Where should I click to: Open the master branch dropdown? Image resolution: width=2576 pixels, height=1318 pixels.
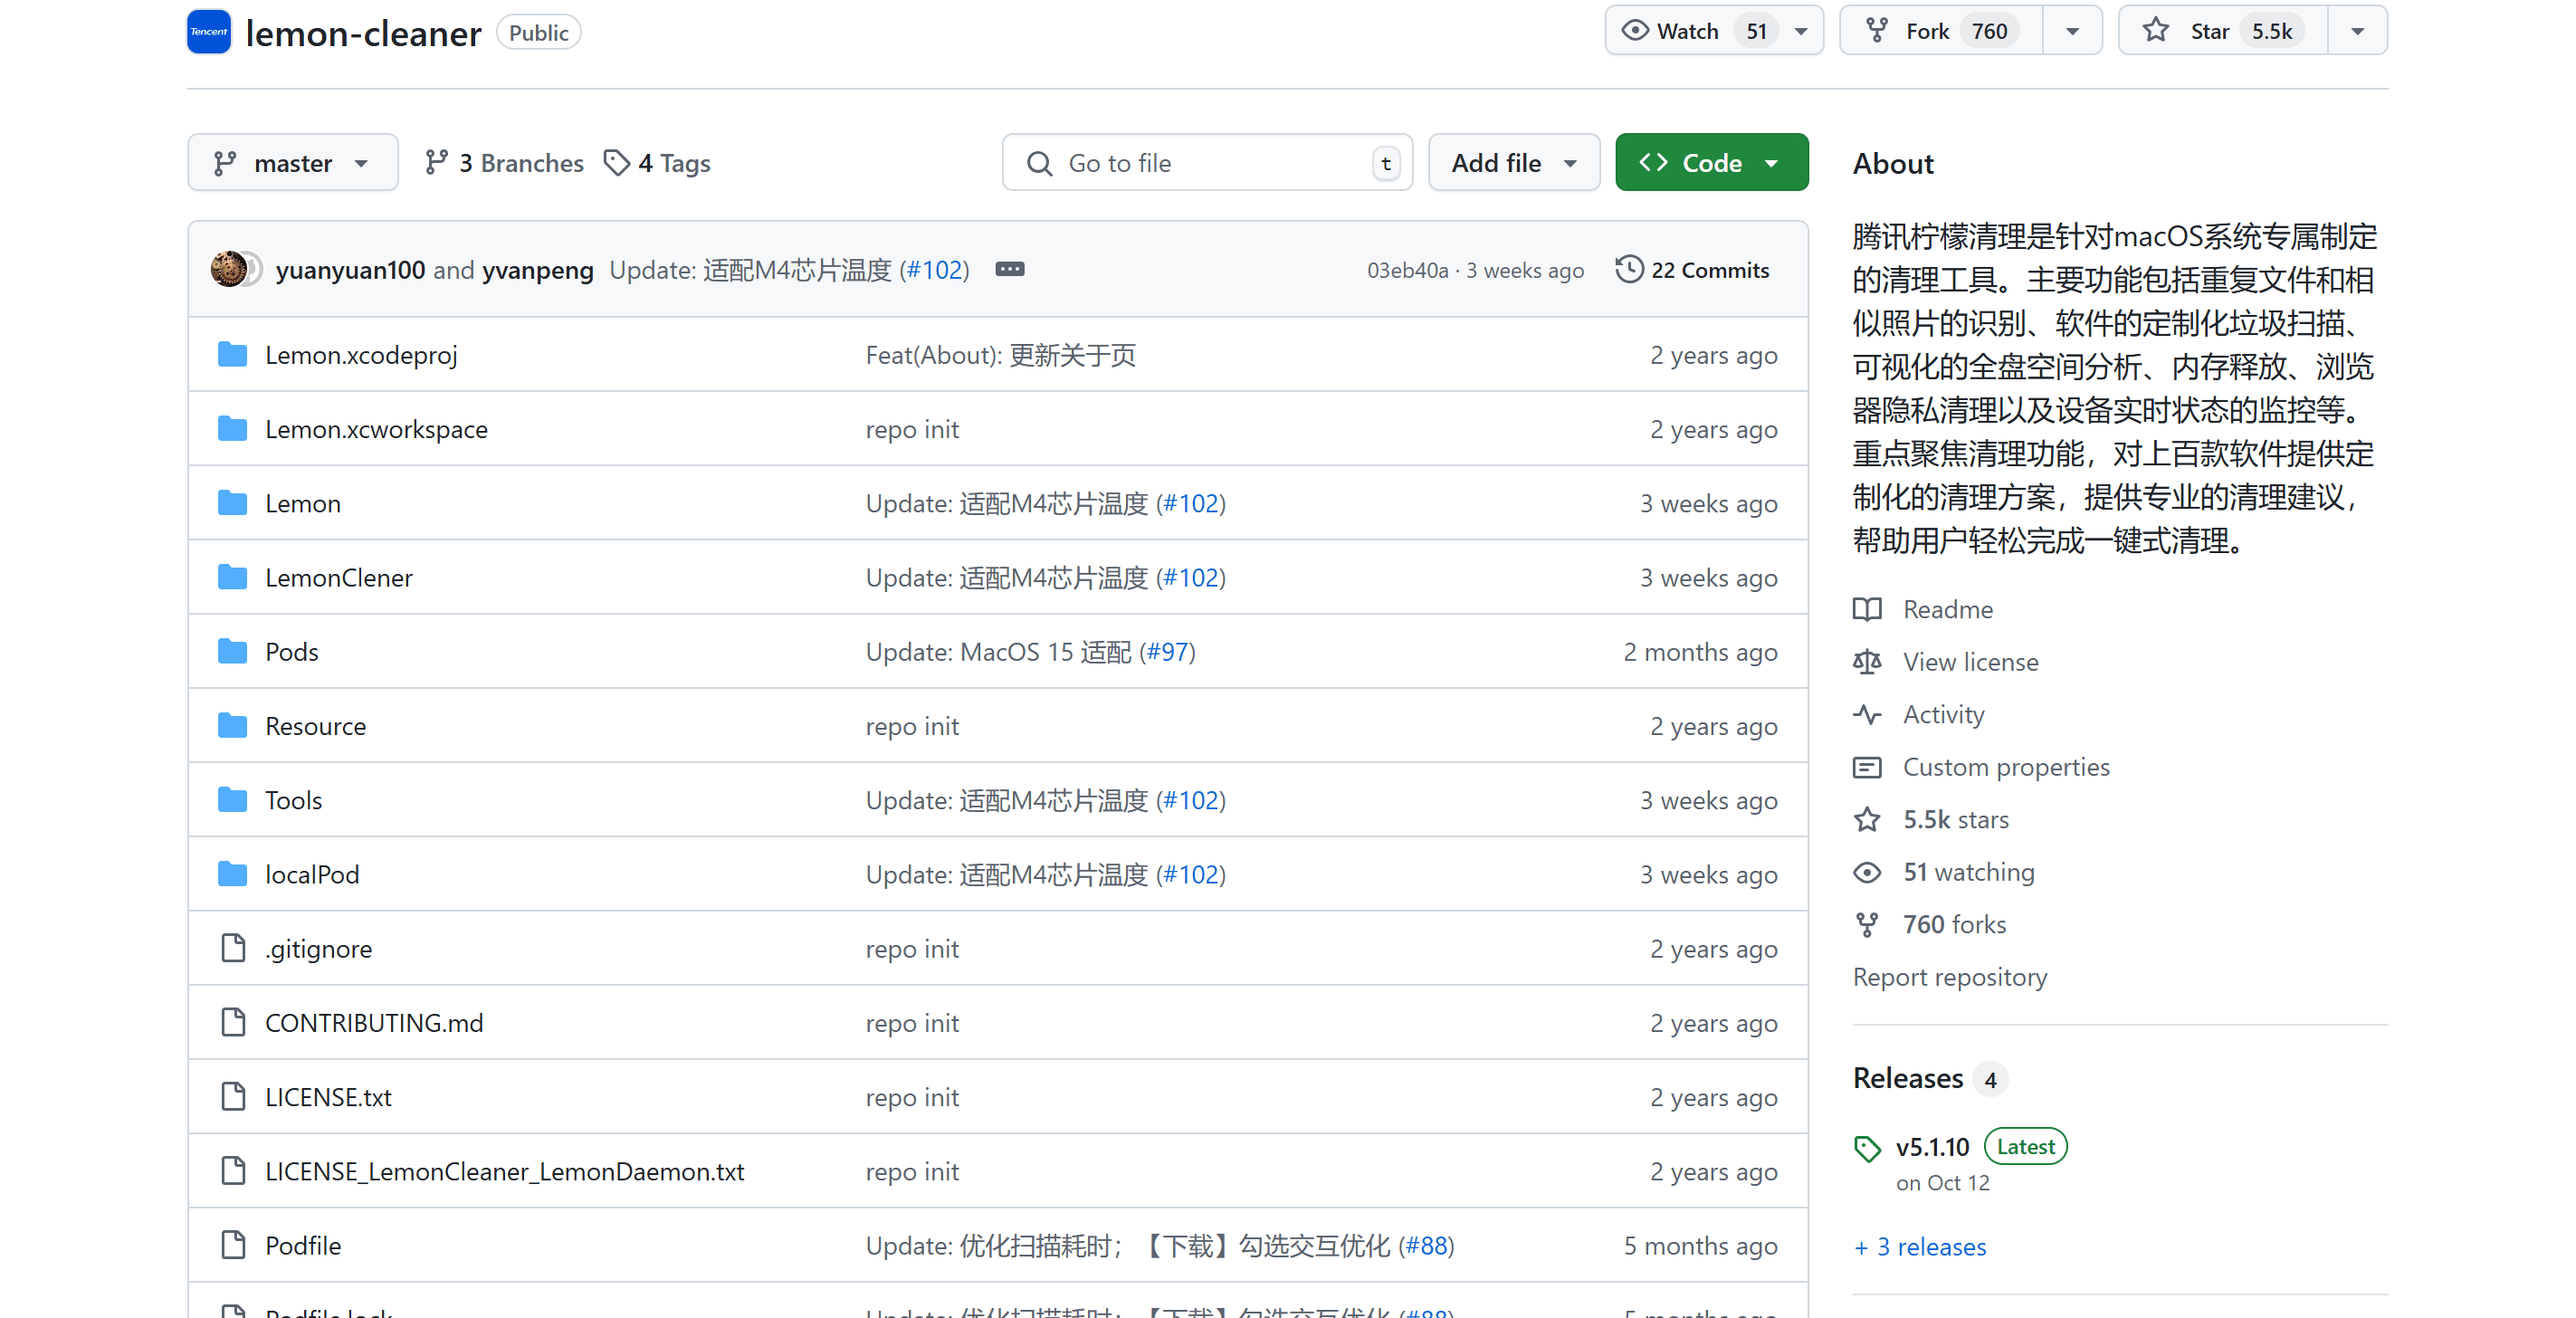point(292,163)
